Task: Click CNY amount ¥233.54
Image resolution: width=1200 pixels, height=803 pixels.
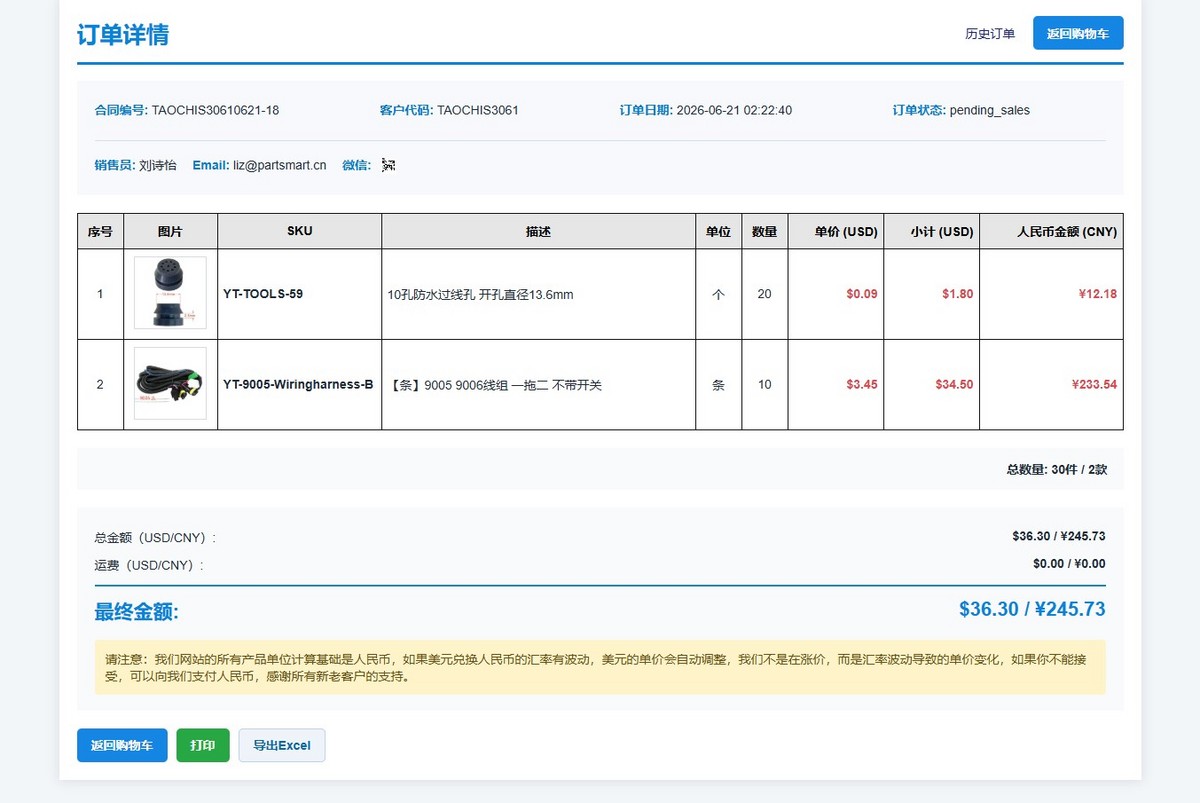Action: coord(1095,384)
